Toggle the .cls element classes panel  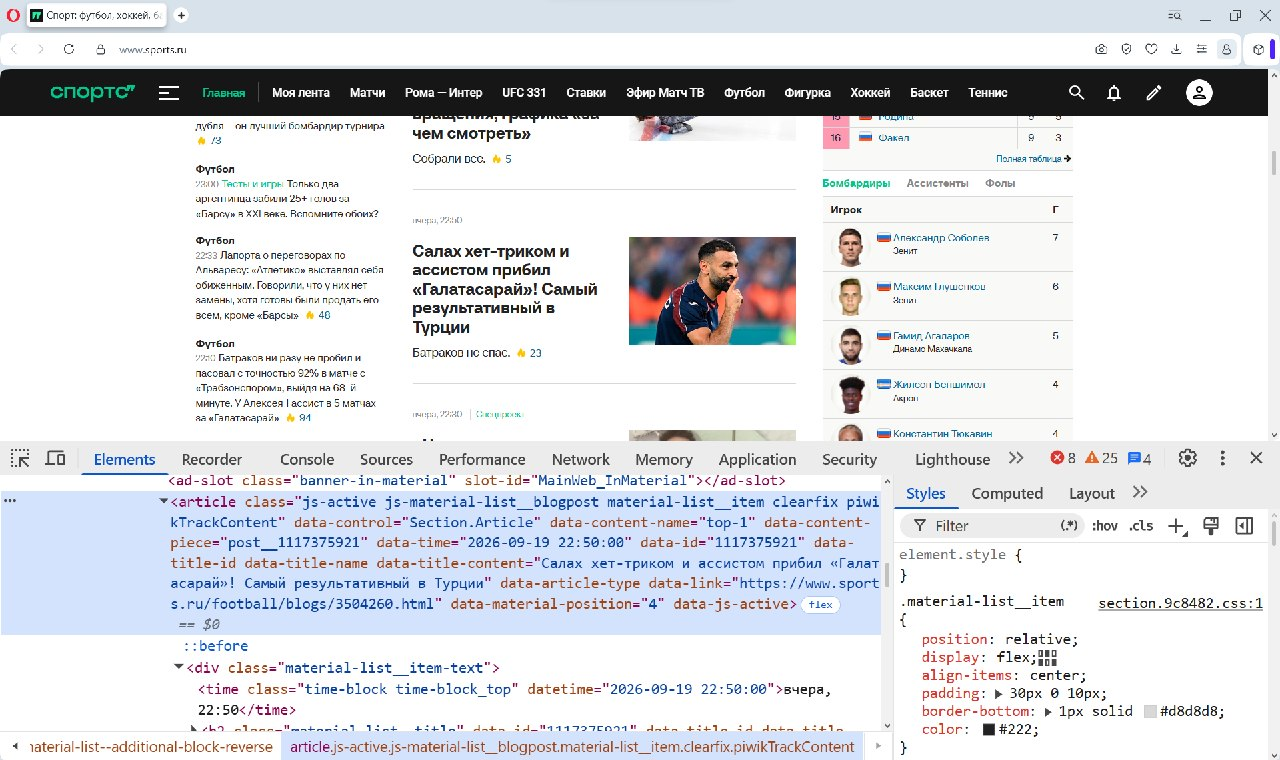[1141, 526]
